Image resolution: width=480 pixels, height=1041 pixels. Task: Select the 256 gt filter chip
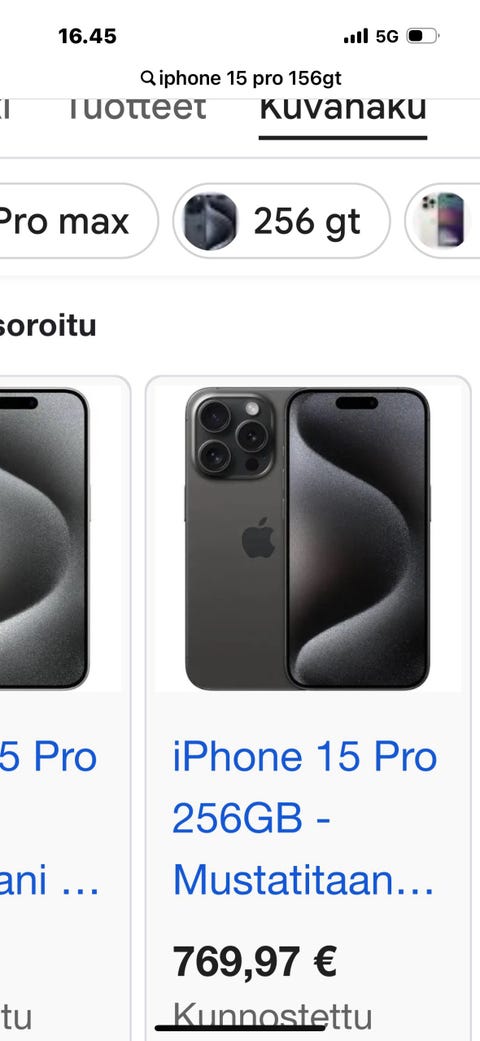(x=281, y=220)
